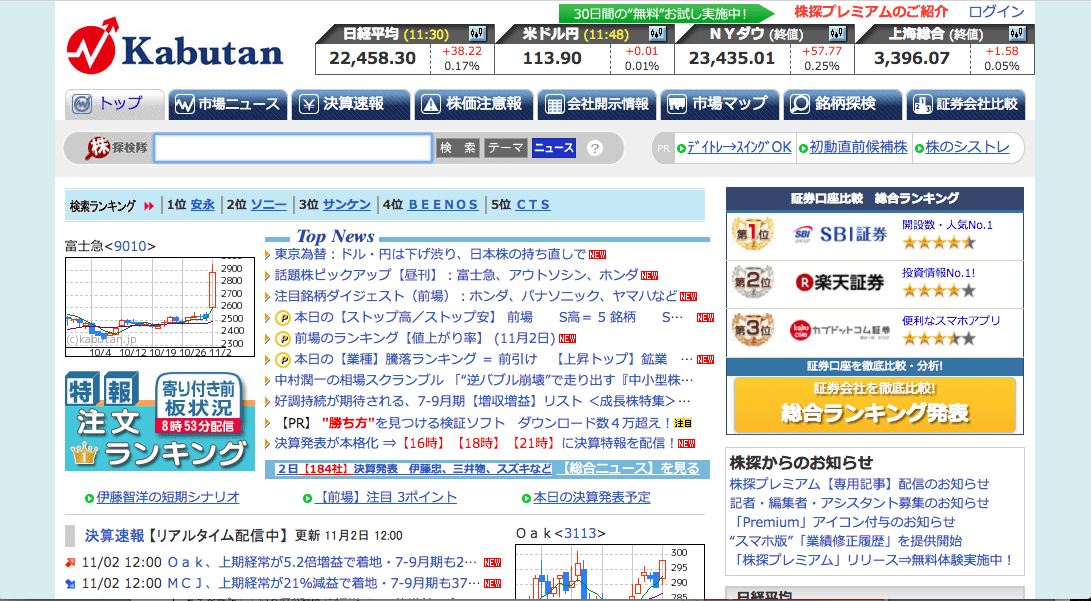Click the 特報 注文ランキング banner
This screenshot has height=601, width=1091.
pos(158,421)
